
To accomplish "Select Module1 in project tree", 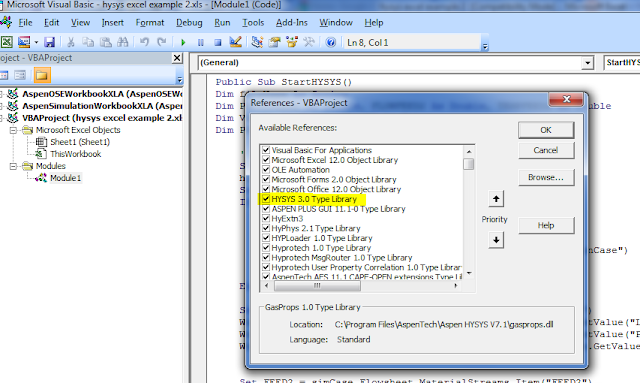I will [x=65, y=178].
